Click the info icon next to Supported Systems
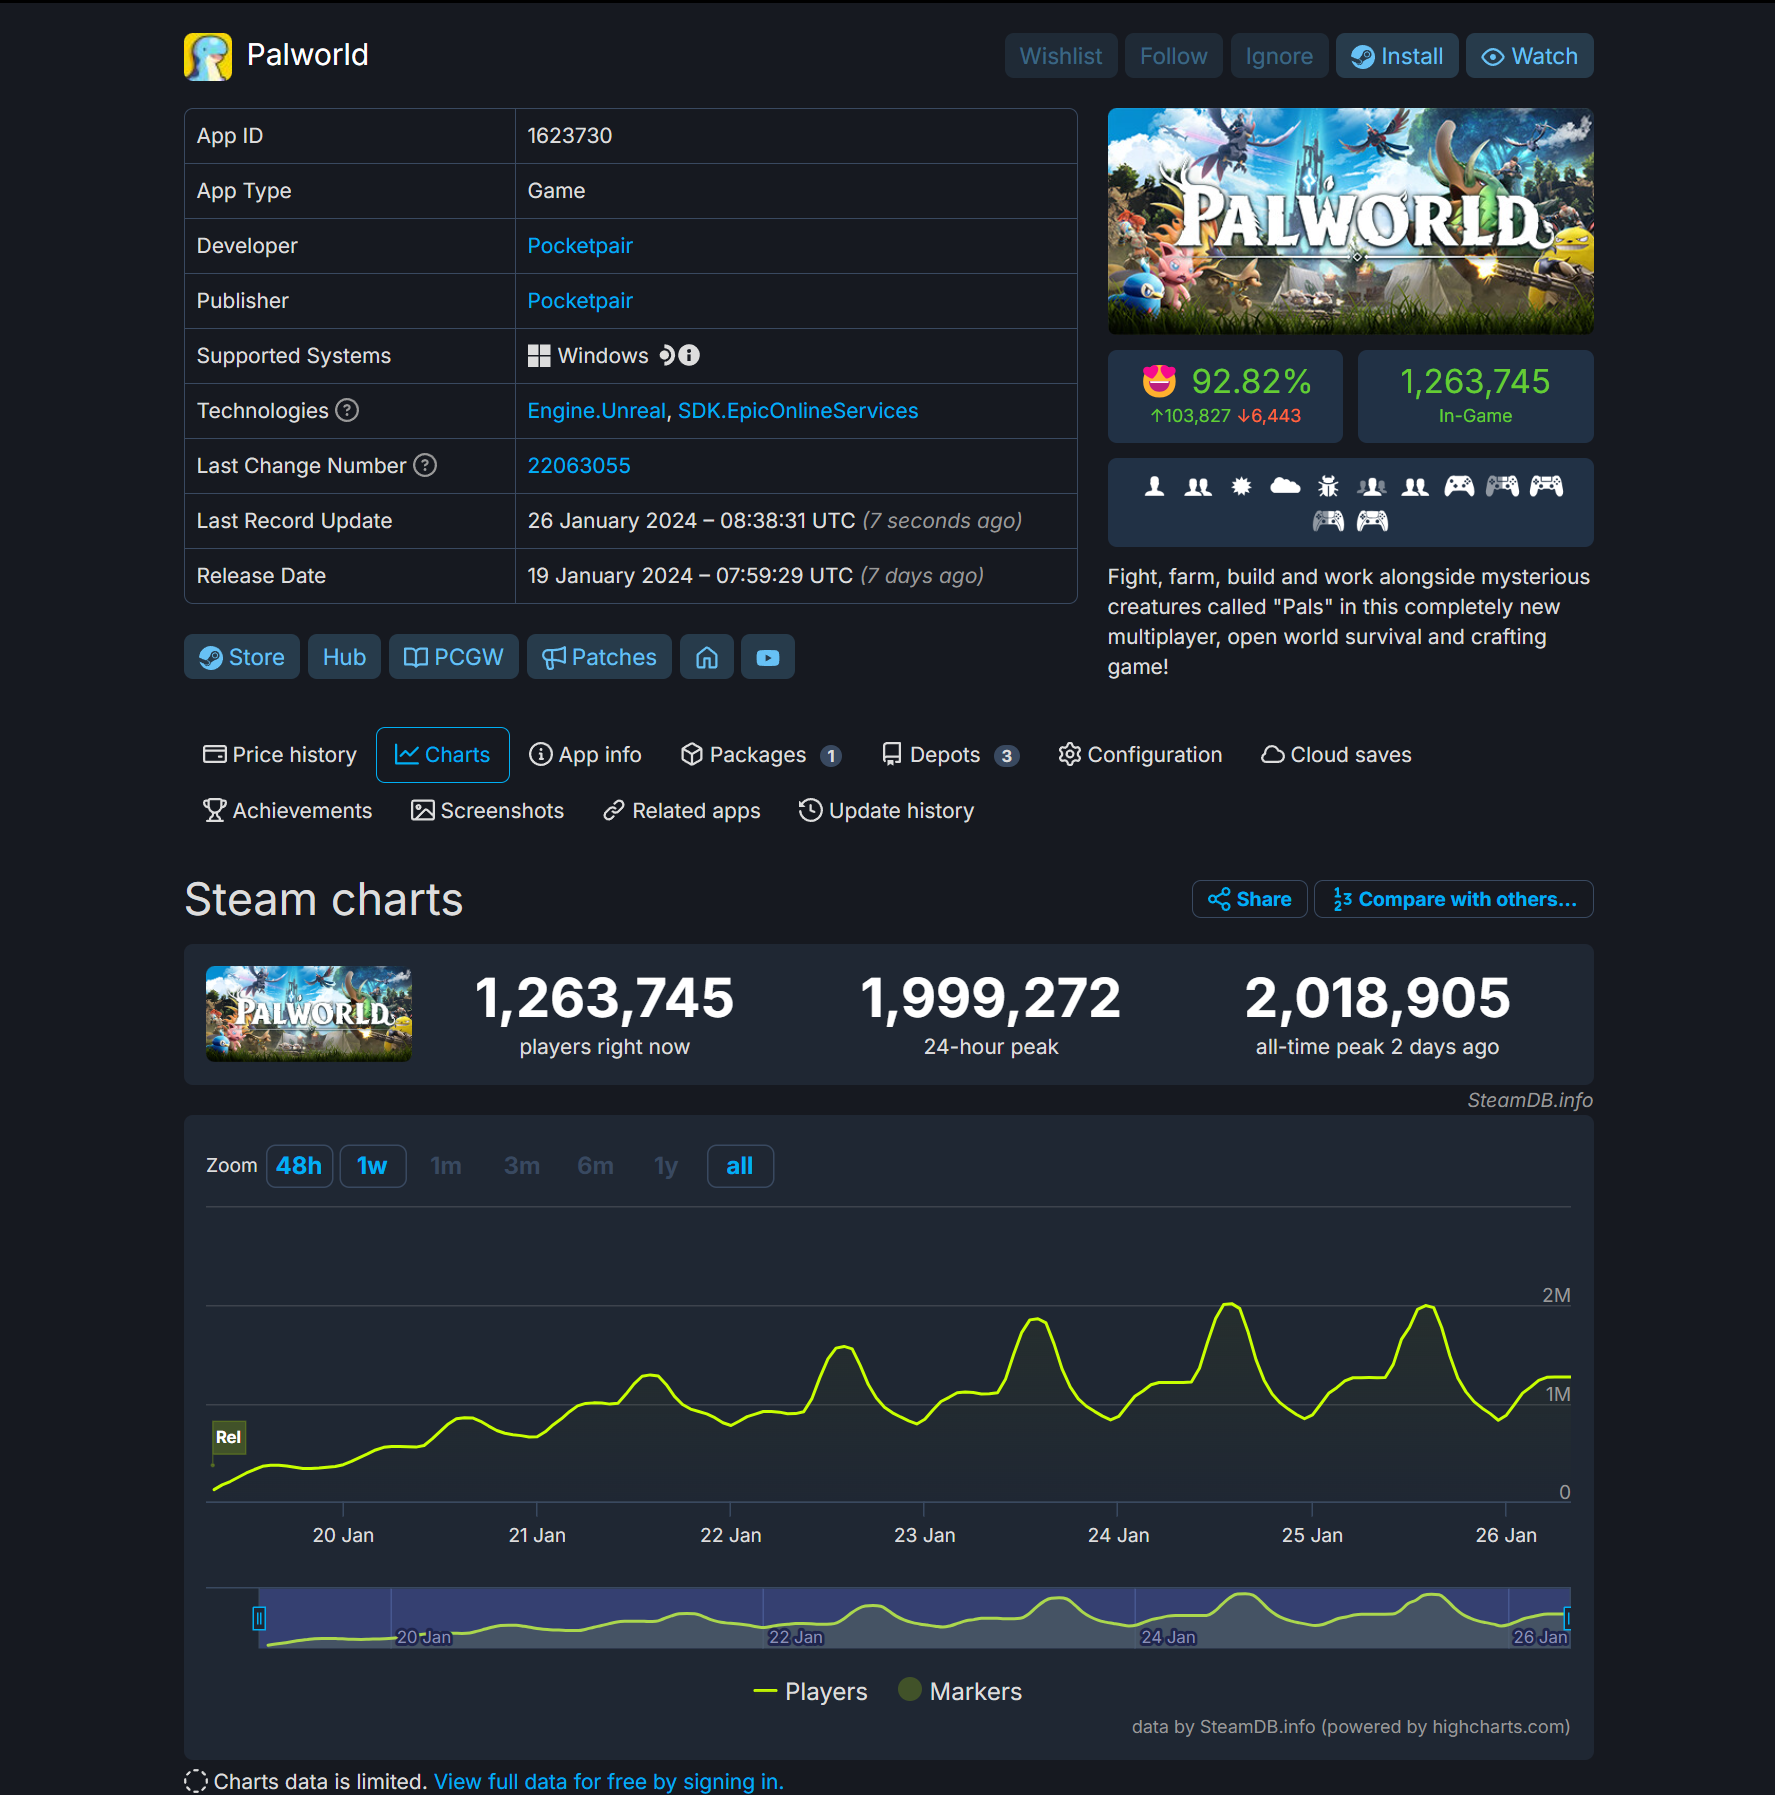Image resolution: width=1775 pixels, height=1795 pixels. 690,355
